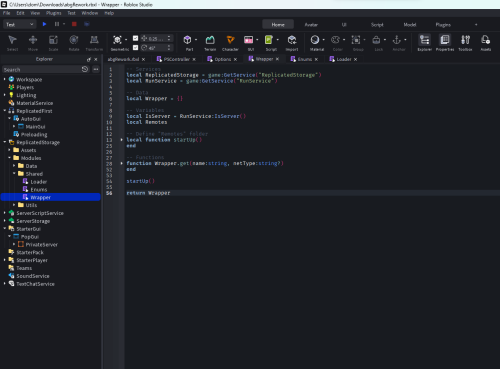Toggle the move snapping checkbox

(135, 38)
